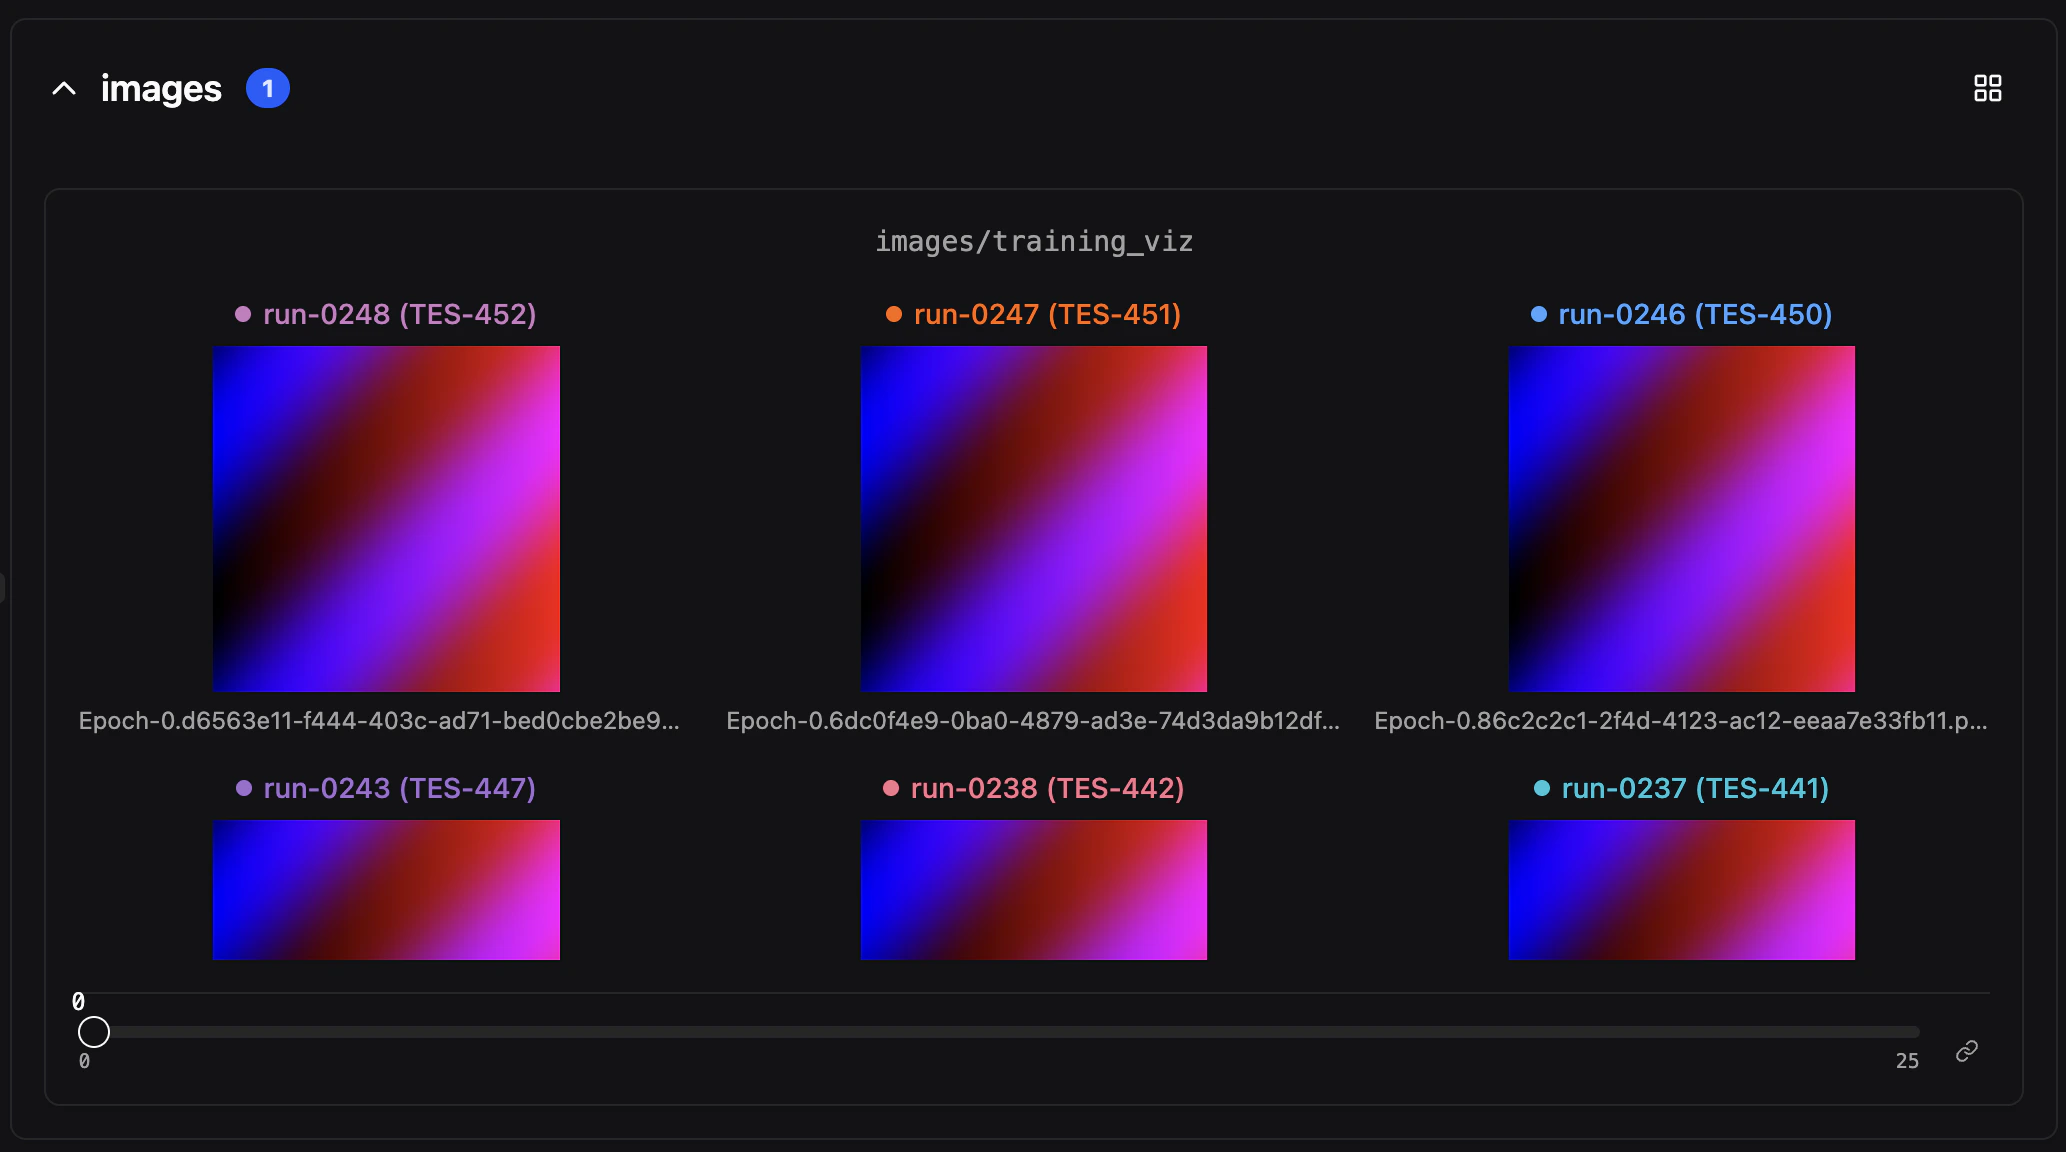2066x1152 pixels.
Task: Click run-0243 (TES-447) thumbnail image
Action: [x=386, y=889]
